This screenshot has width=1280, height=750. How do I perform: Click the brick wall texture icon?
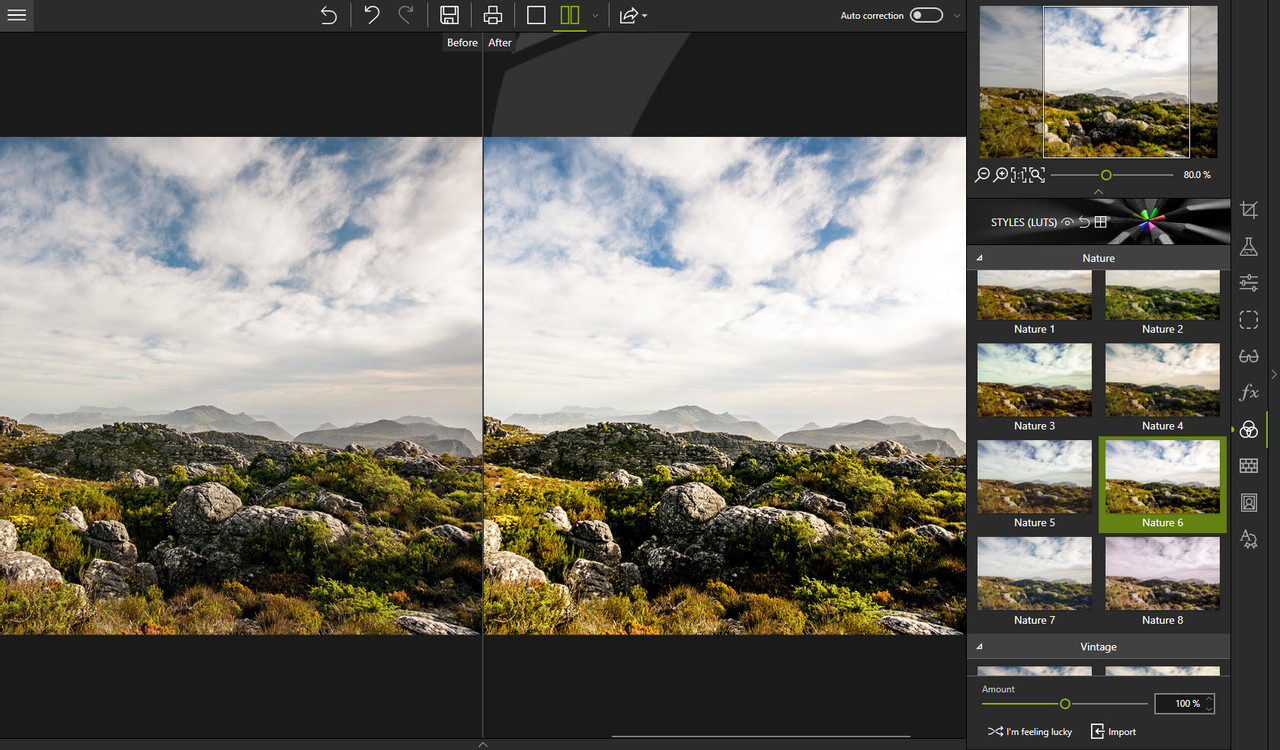tap(1248, 466)
